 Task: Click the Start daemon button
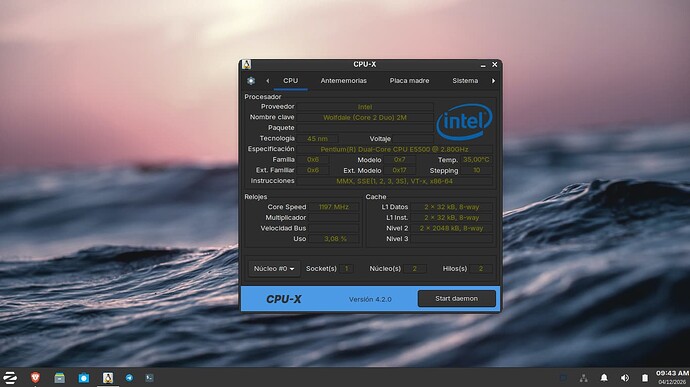tap(457, 299)
